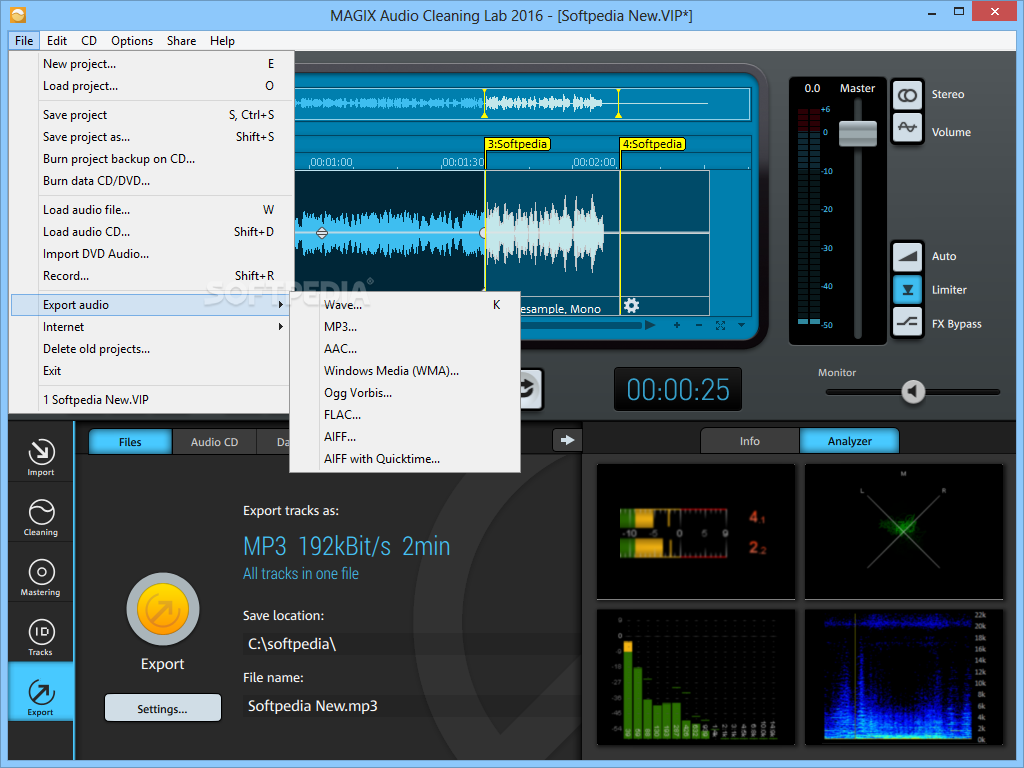The image size is (1024, 768).
Task: Click the track settings gear icon
Action: point(631,305)
